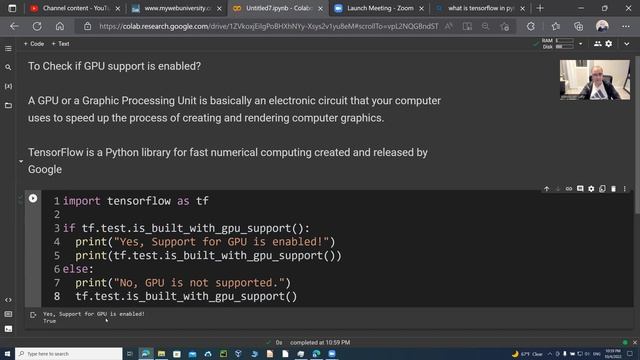Open browser settings and more menu
Viewport: 640px width, 360px height.
tap(626, 27)
